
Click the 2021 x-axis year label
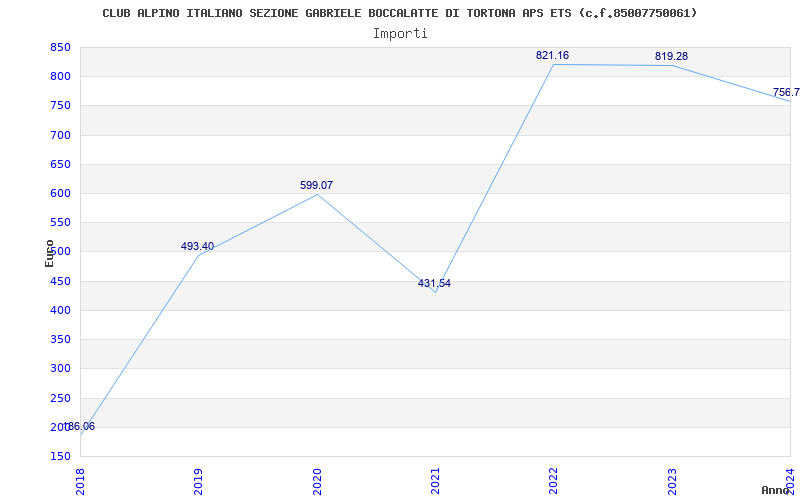(435, 481)
